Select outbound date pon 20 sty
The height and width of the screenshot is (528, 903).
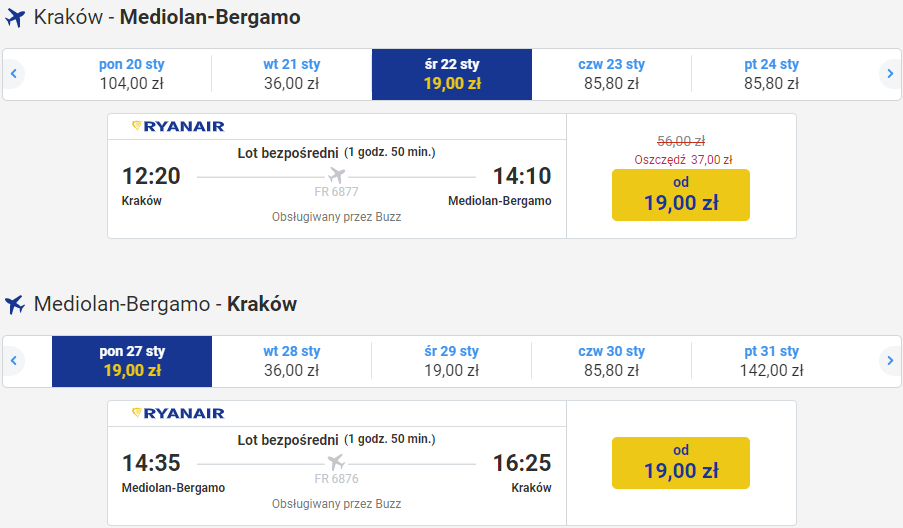click(x=132, y=74)
